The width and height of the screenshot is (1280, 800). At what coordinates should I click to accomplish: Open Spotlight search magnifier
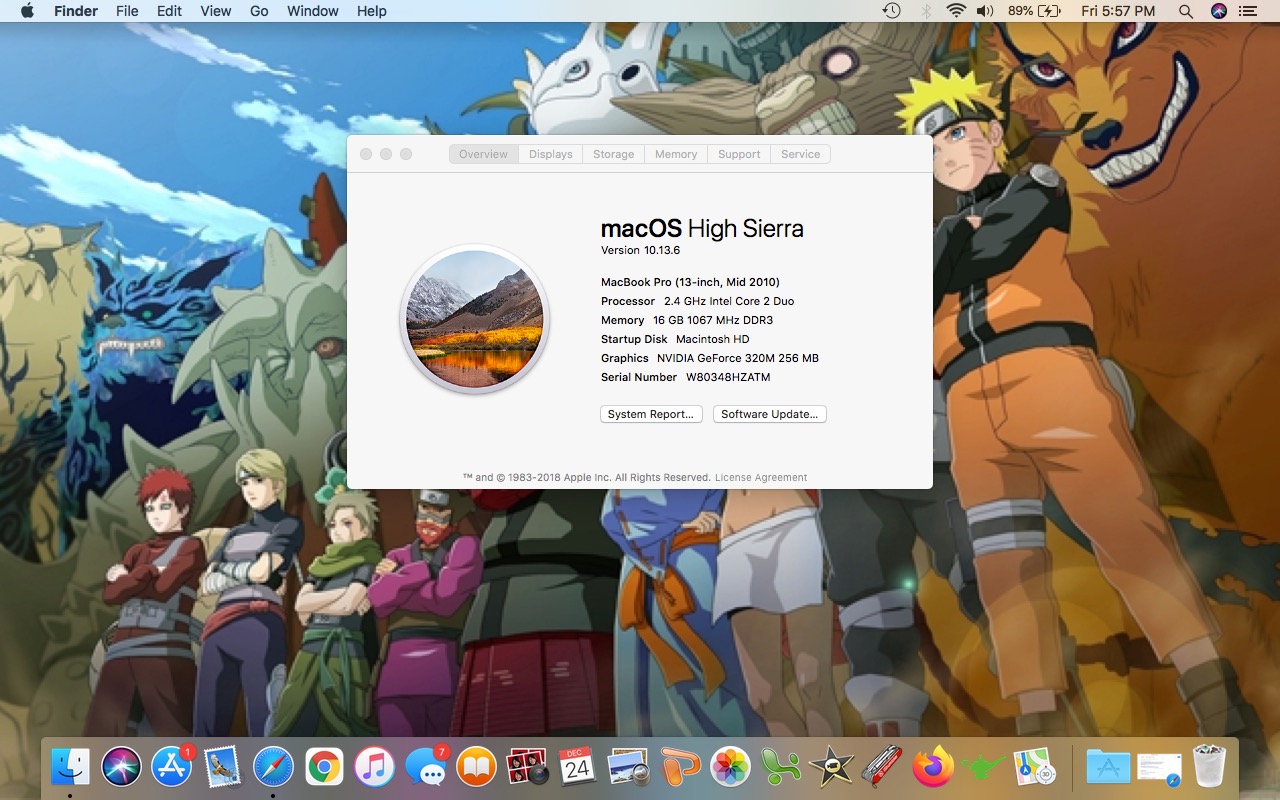point(1186,11)
